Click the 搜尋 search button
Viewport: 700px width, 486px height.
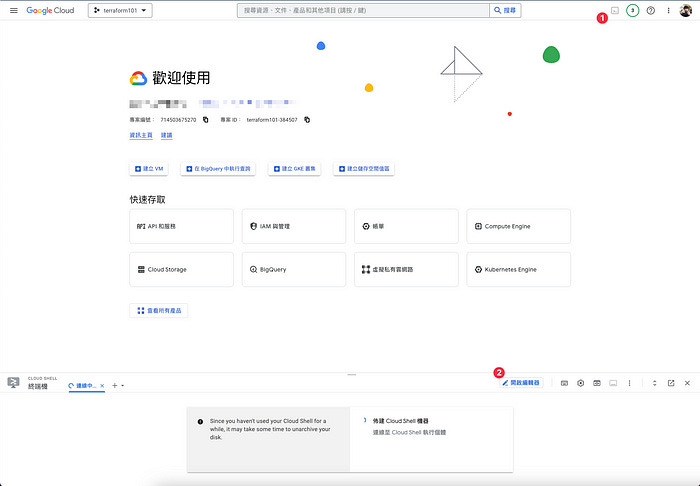505,10
